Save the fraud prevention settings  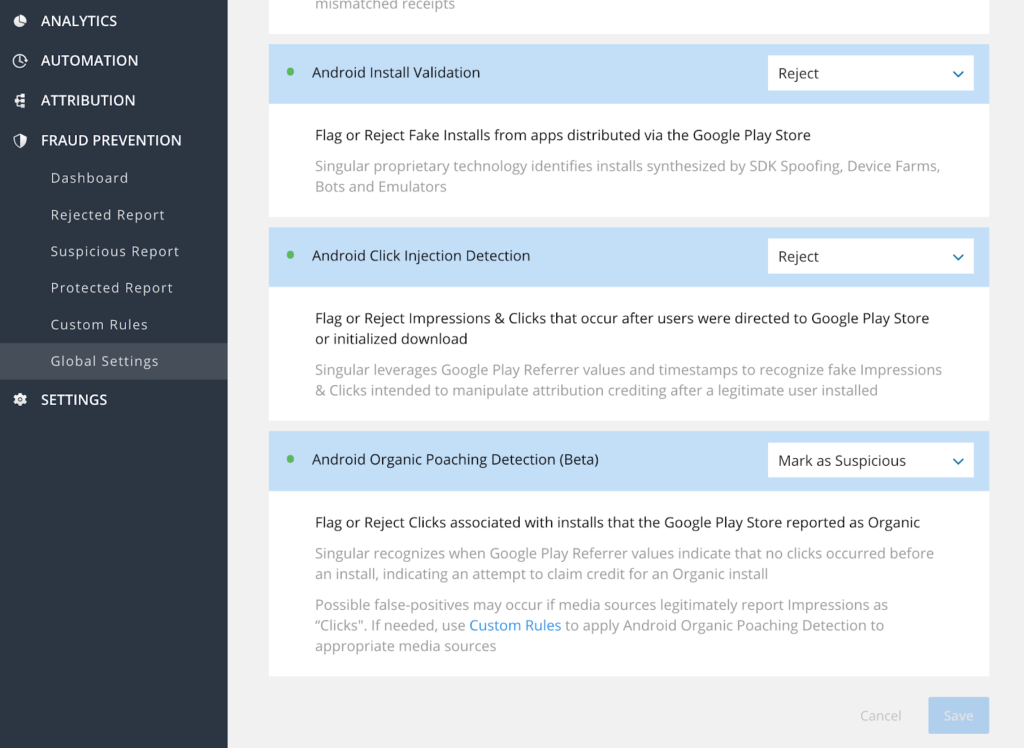[x=957, y=715]
